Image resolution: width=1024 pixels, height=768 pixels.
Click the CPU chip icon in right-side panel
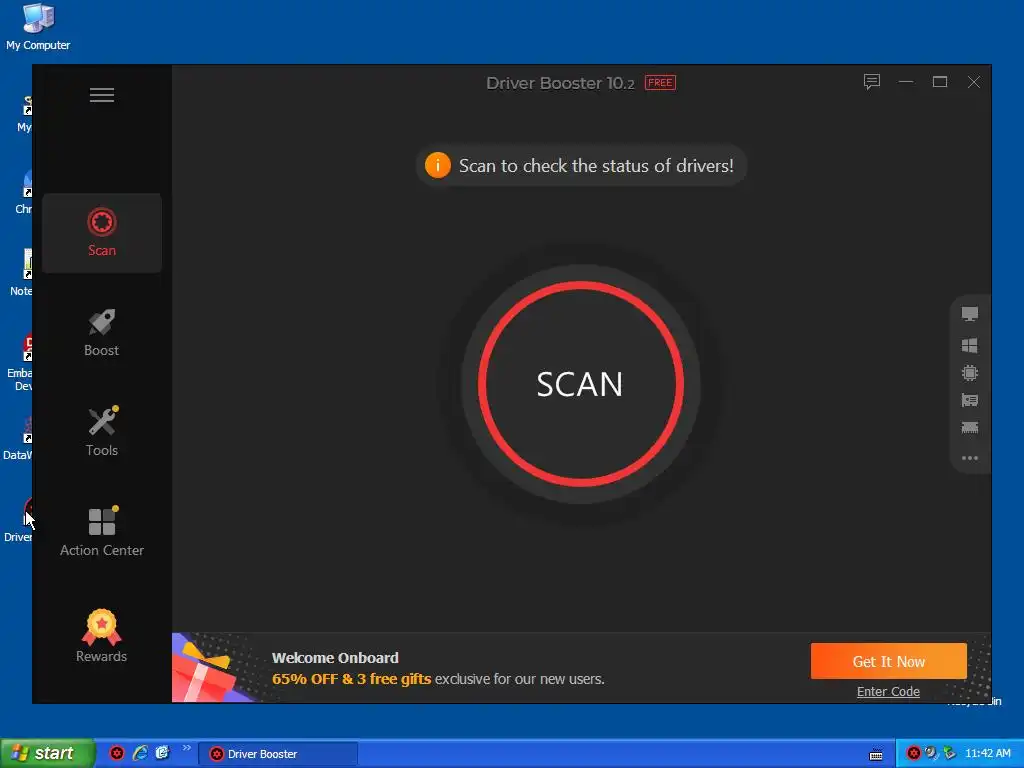point(970,373)
